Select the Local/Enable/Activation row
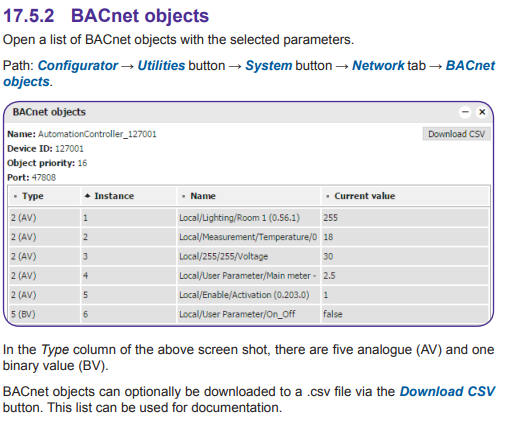This screenshot has width=510, height=421. coord(249,295)
